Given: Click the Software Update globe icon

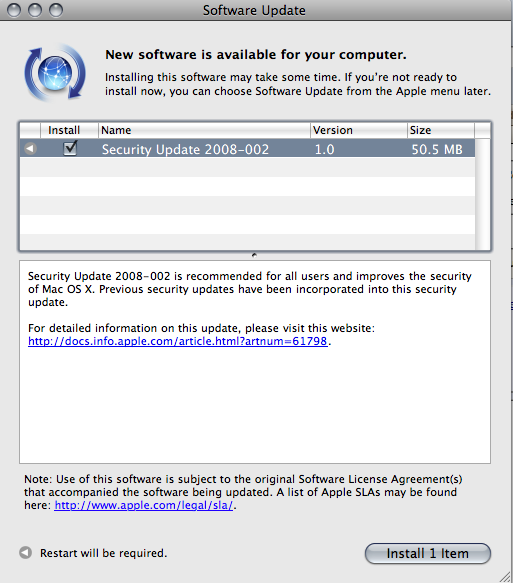Looking at the screenshot, I should pyautogui.click(x=55, y=73).
